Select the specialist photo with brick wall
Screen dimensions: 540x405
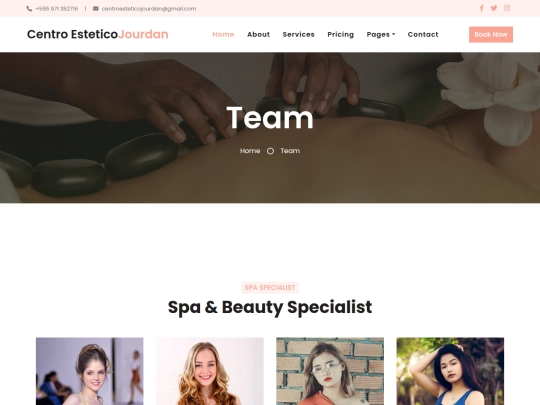(330, 371)
